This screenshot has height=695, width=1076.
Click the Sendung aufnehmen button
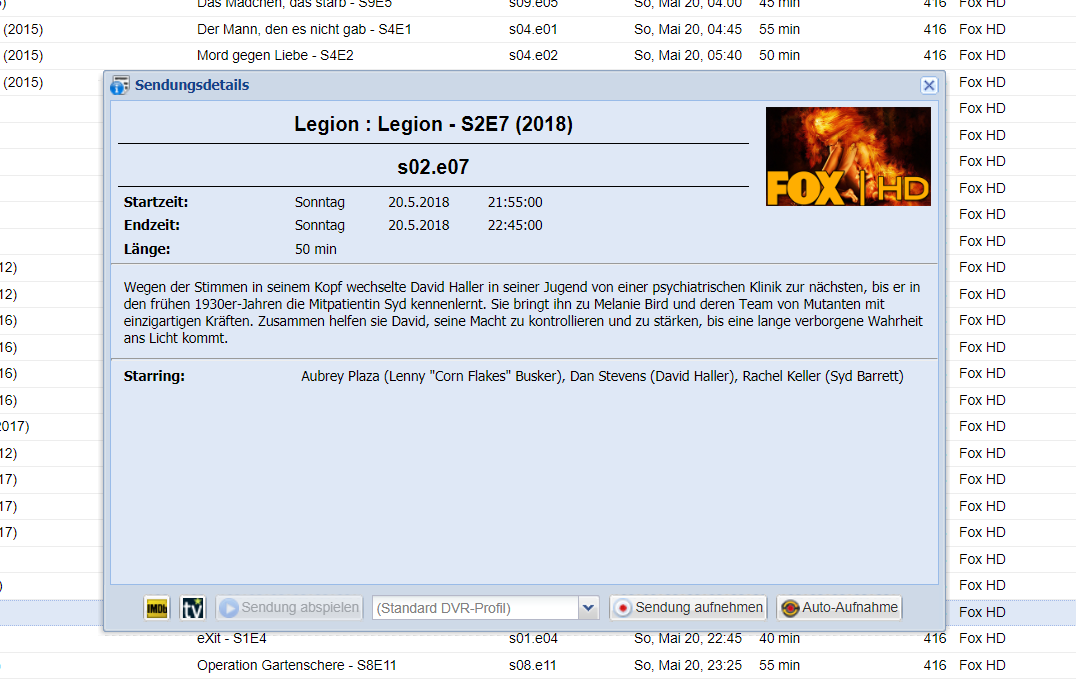coord(688,608)
